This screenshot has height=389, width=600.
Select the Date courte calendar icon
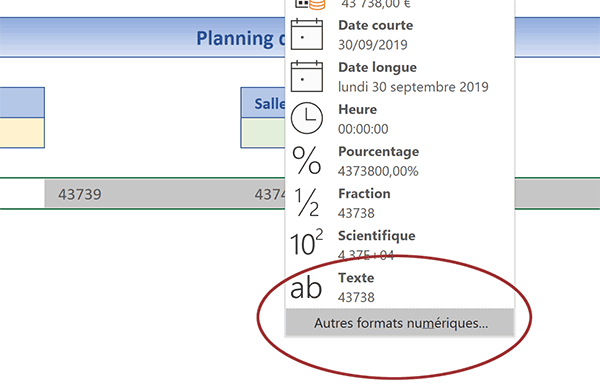307,34
